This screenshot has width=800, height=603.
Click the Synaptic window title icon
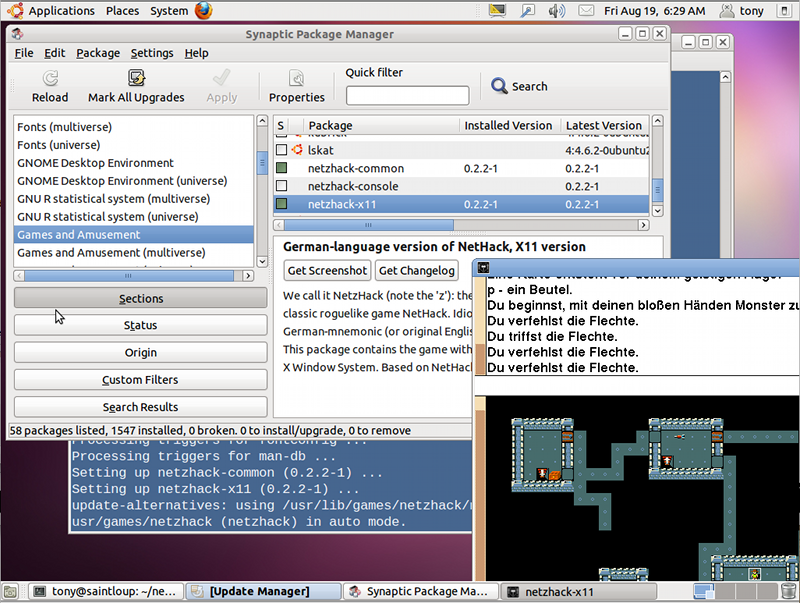[17, 34]
